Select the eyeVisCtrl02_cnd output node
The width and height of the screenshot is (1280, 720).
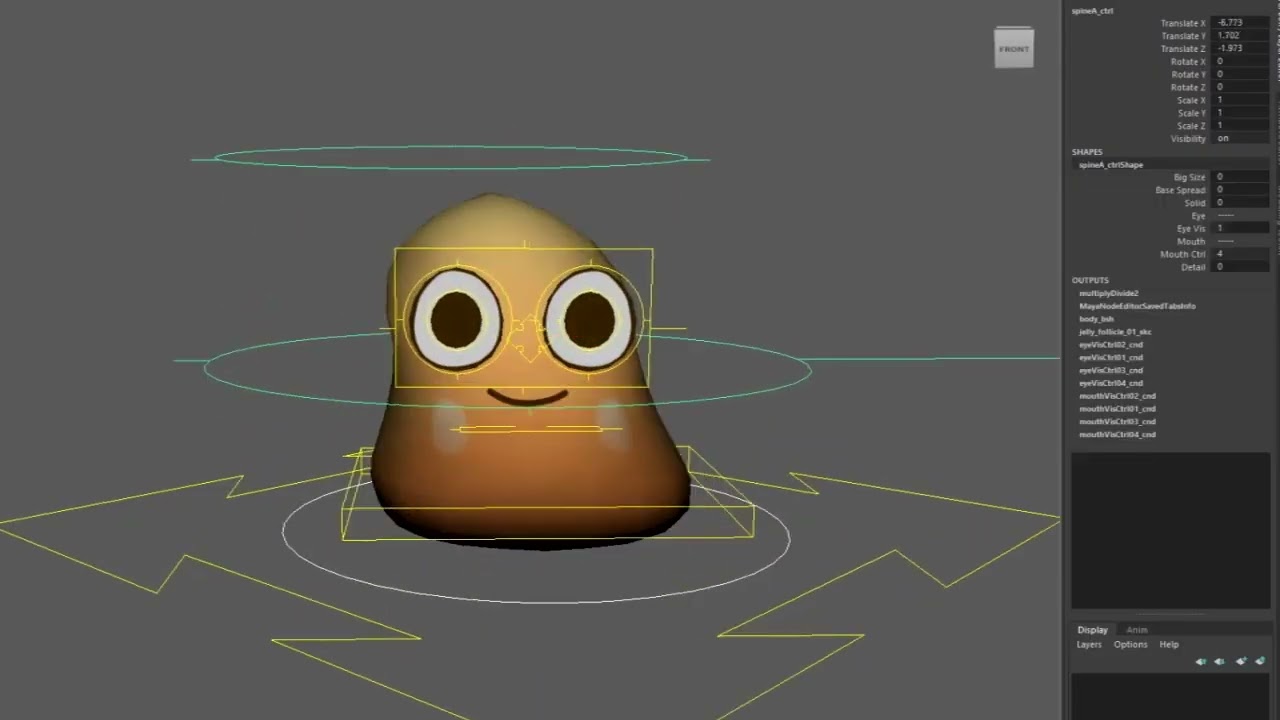[x=1111, y=345]
